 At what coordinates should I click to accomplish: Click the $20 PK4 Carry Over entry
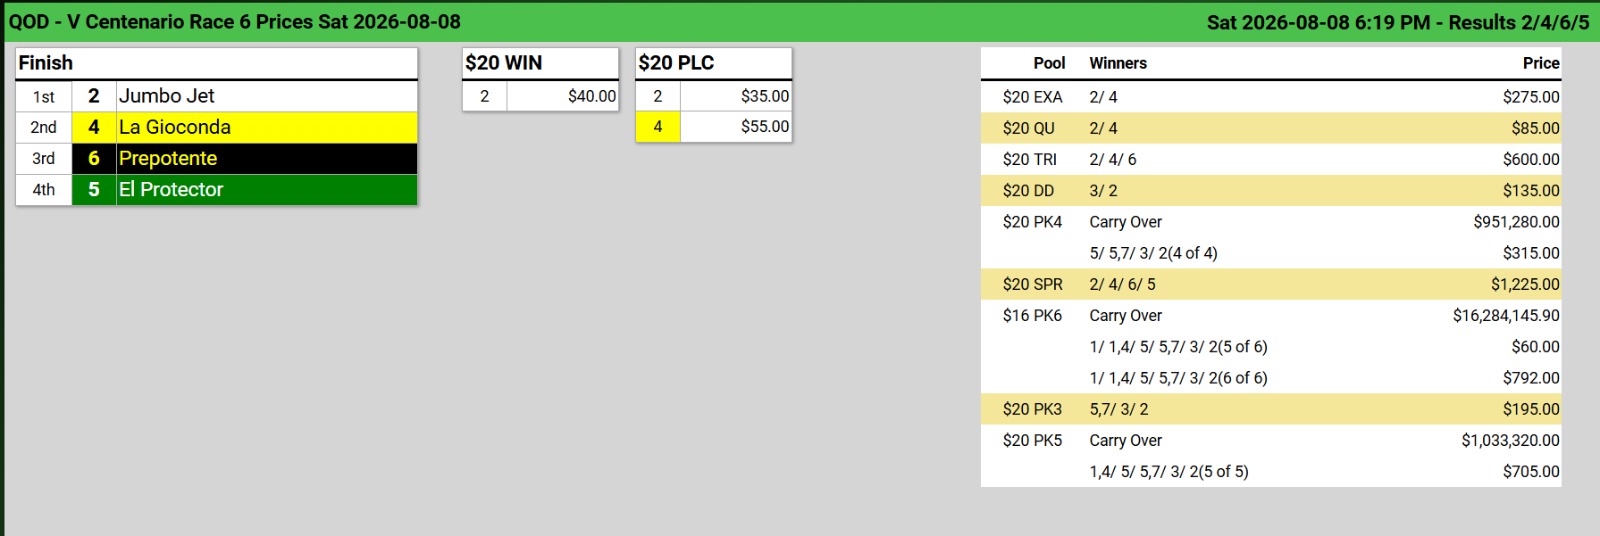[x=1125, y=222]
